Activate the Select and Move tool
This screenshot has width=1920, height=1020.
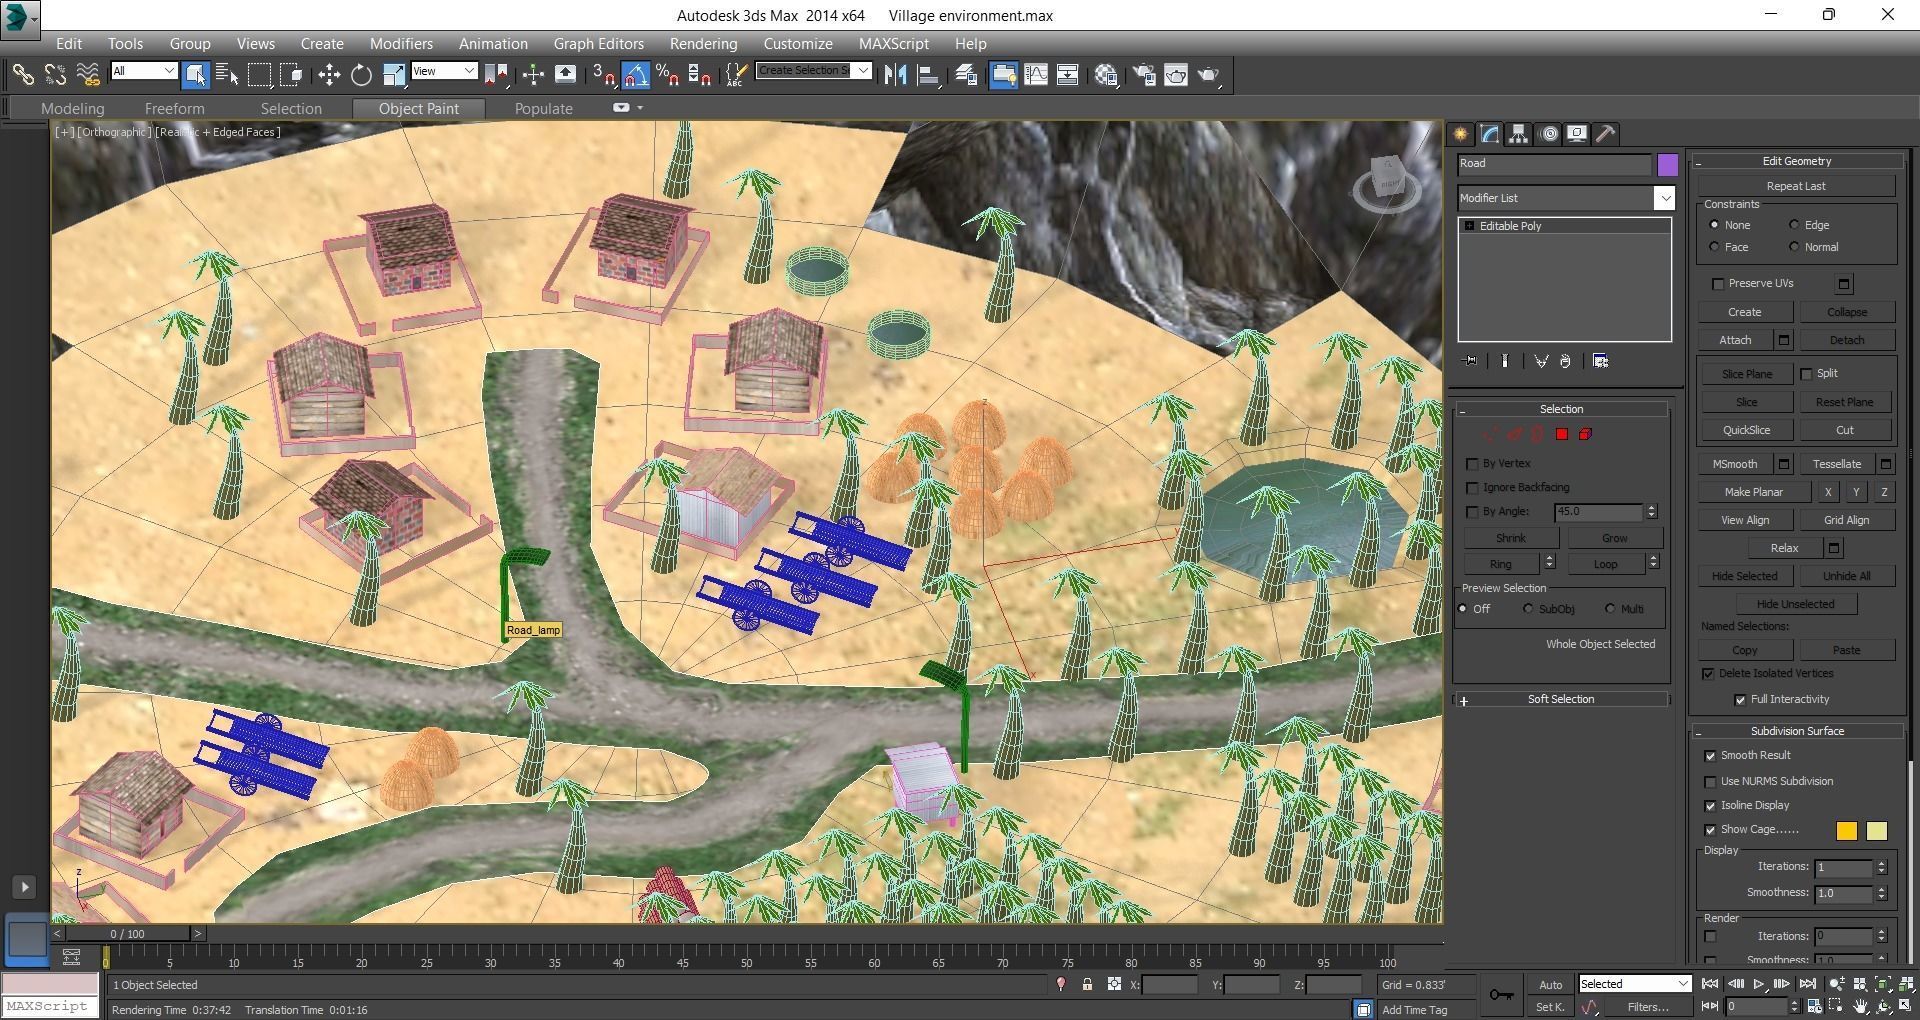(x=329, y=74)
